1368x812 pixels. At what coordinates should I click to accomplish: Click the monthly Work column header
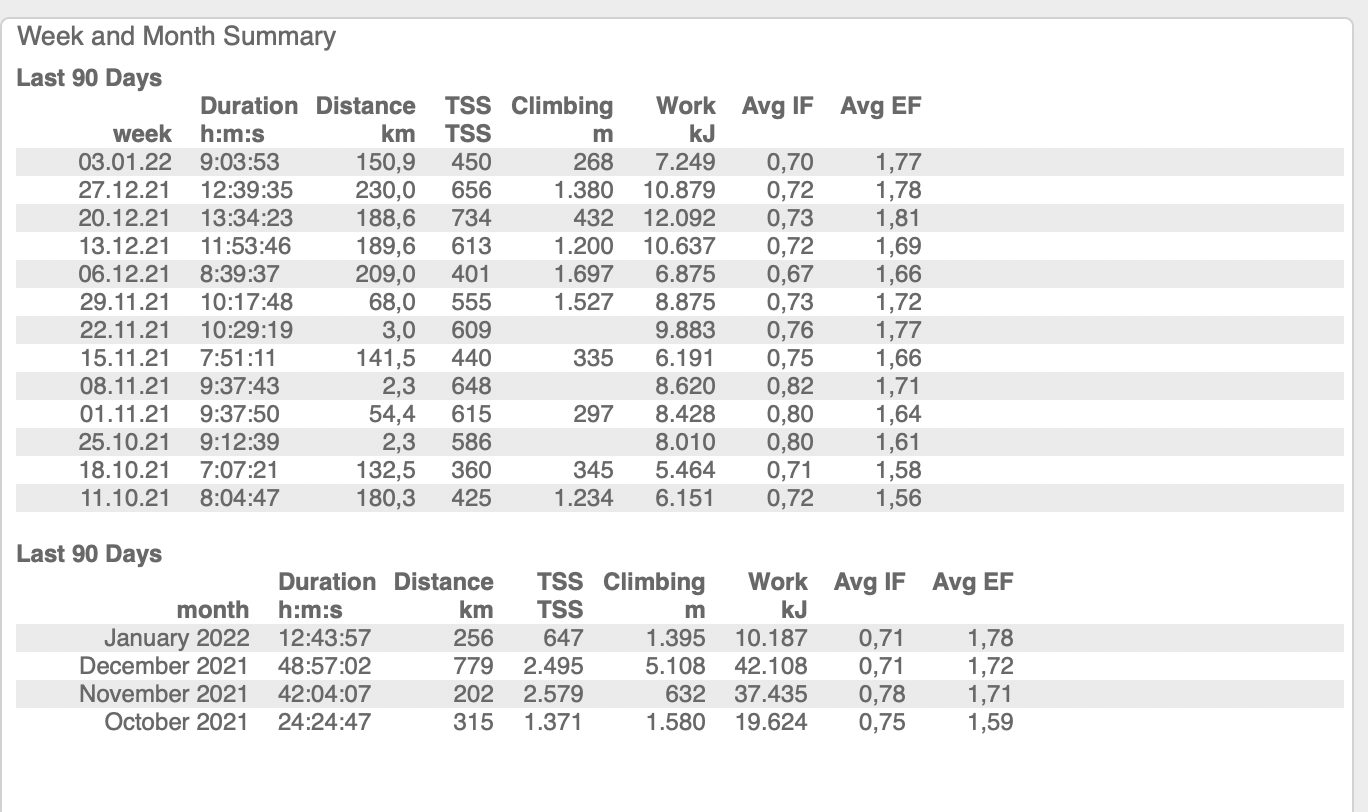[777, 582]
